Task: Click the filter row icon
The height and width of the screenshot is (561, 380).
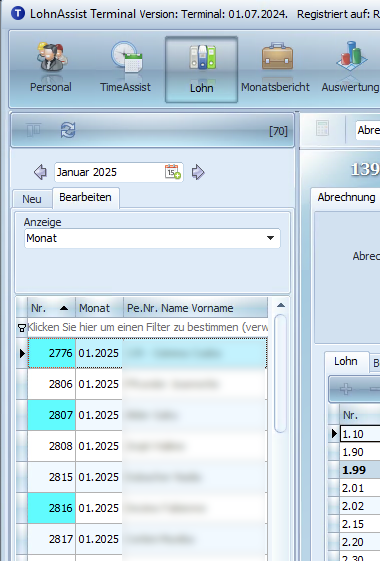Action: click(22, 327)
